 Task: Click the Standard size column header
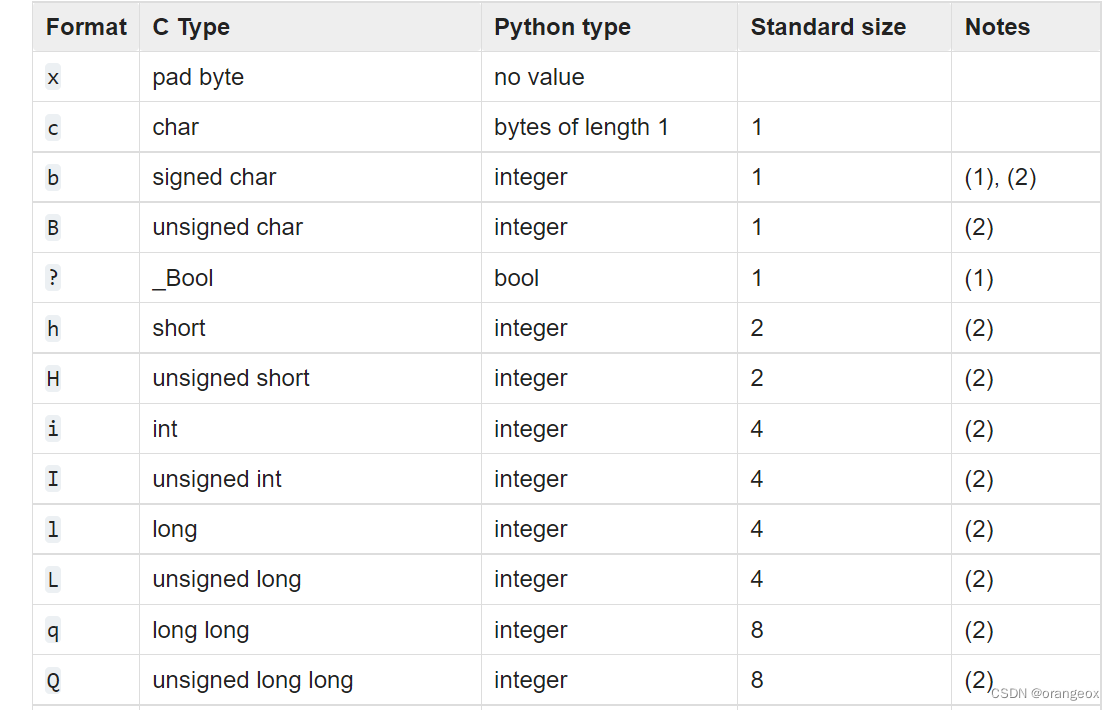(828, 27)
